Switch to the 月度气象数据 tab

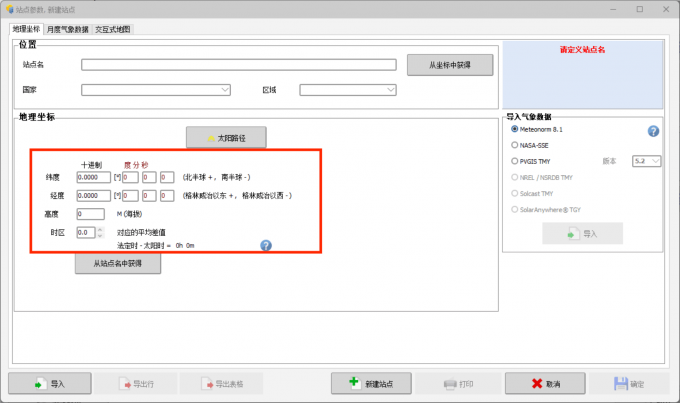[67, 29]
